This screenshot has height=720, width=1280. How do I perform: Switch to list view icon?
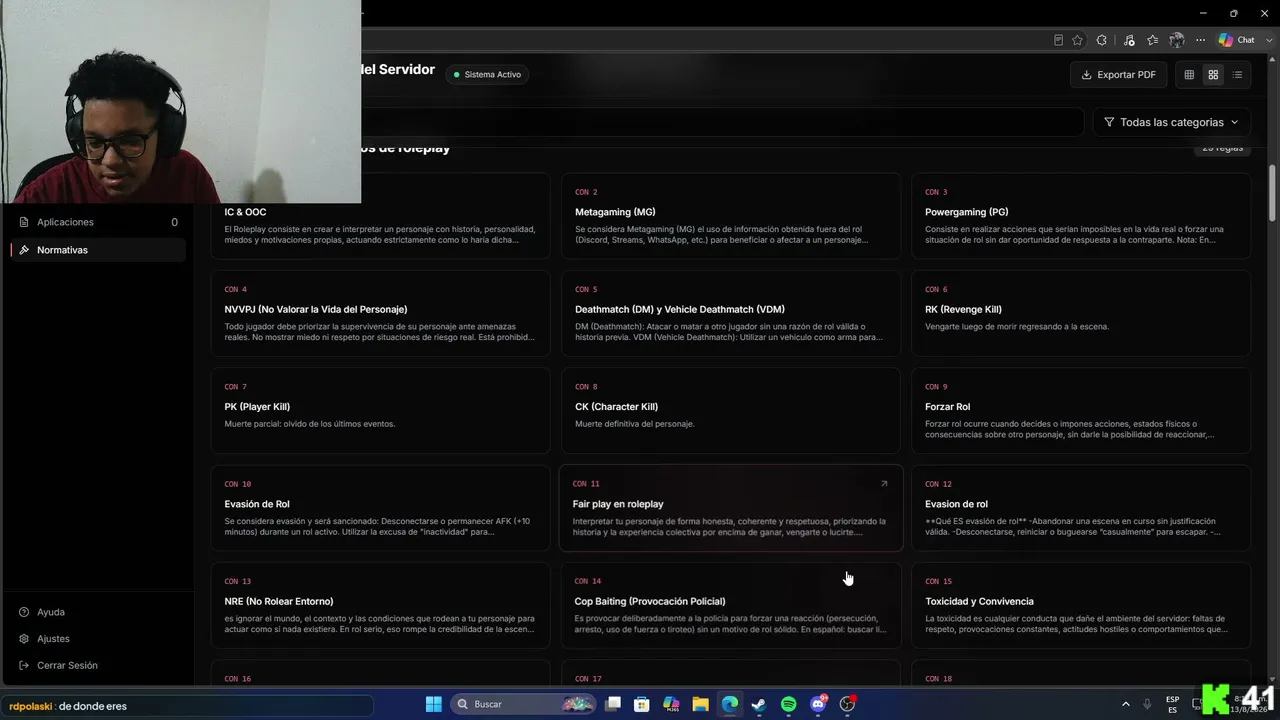tap(1237, 75)
